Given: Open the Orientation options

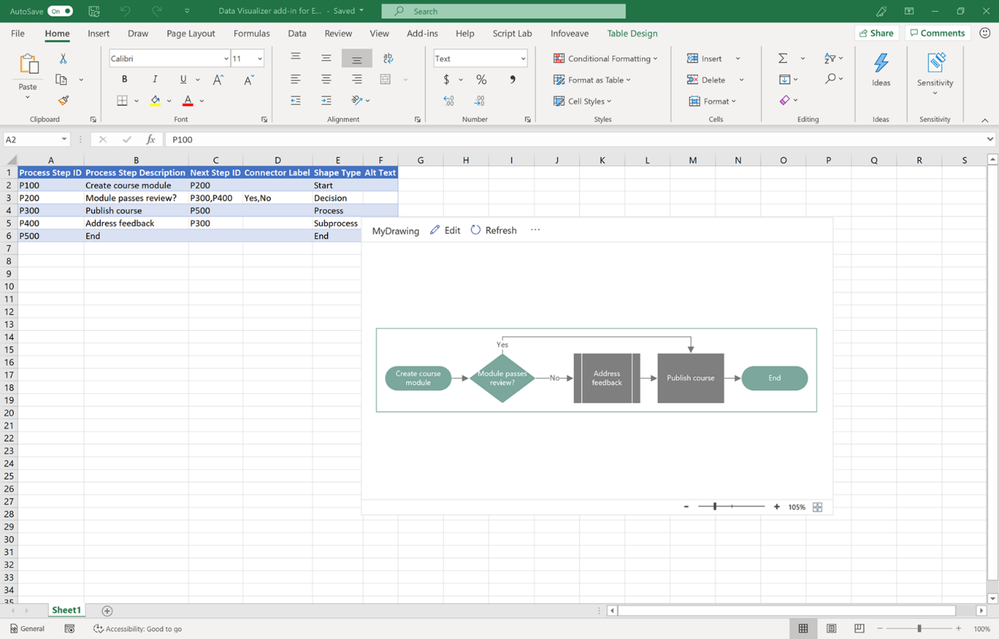Looking at the screenshot, I should pos(360,101).
